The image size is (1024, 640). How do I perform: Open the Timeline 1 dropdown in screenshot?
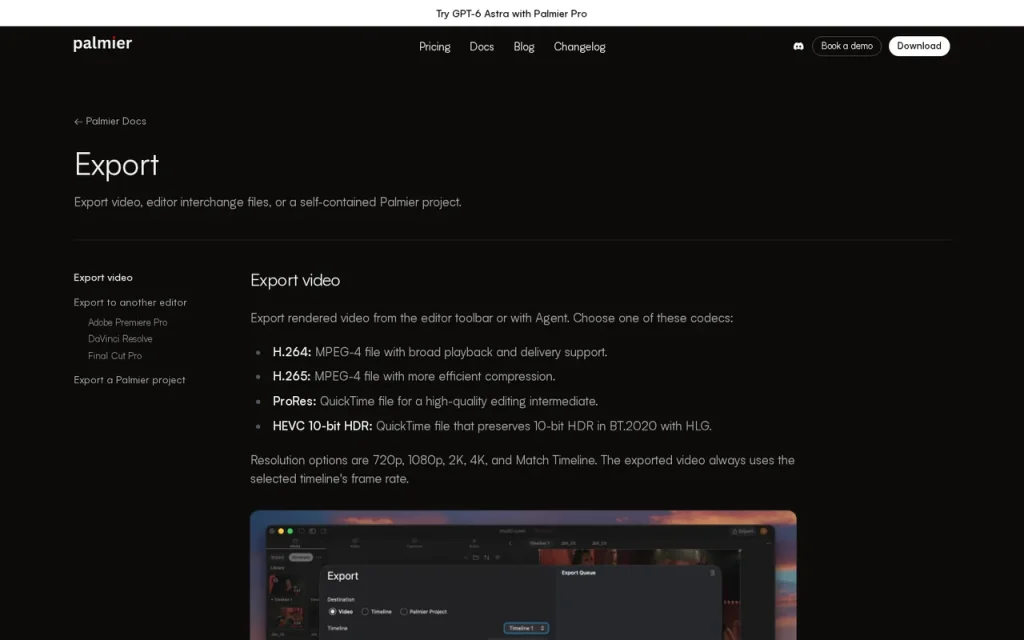coord(526,628)
